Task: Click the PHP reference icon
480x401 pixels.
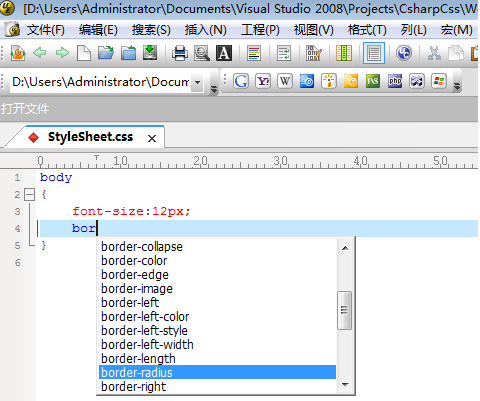Action: [395, 81]
